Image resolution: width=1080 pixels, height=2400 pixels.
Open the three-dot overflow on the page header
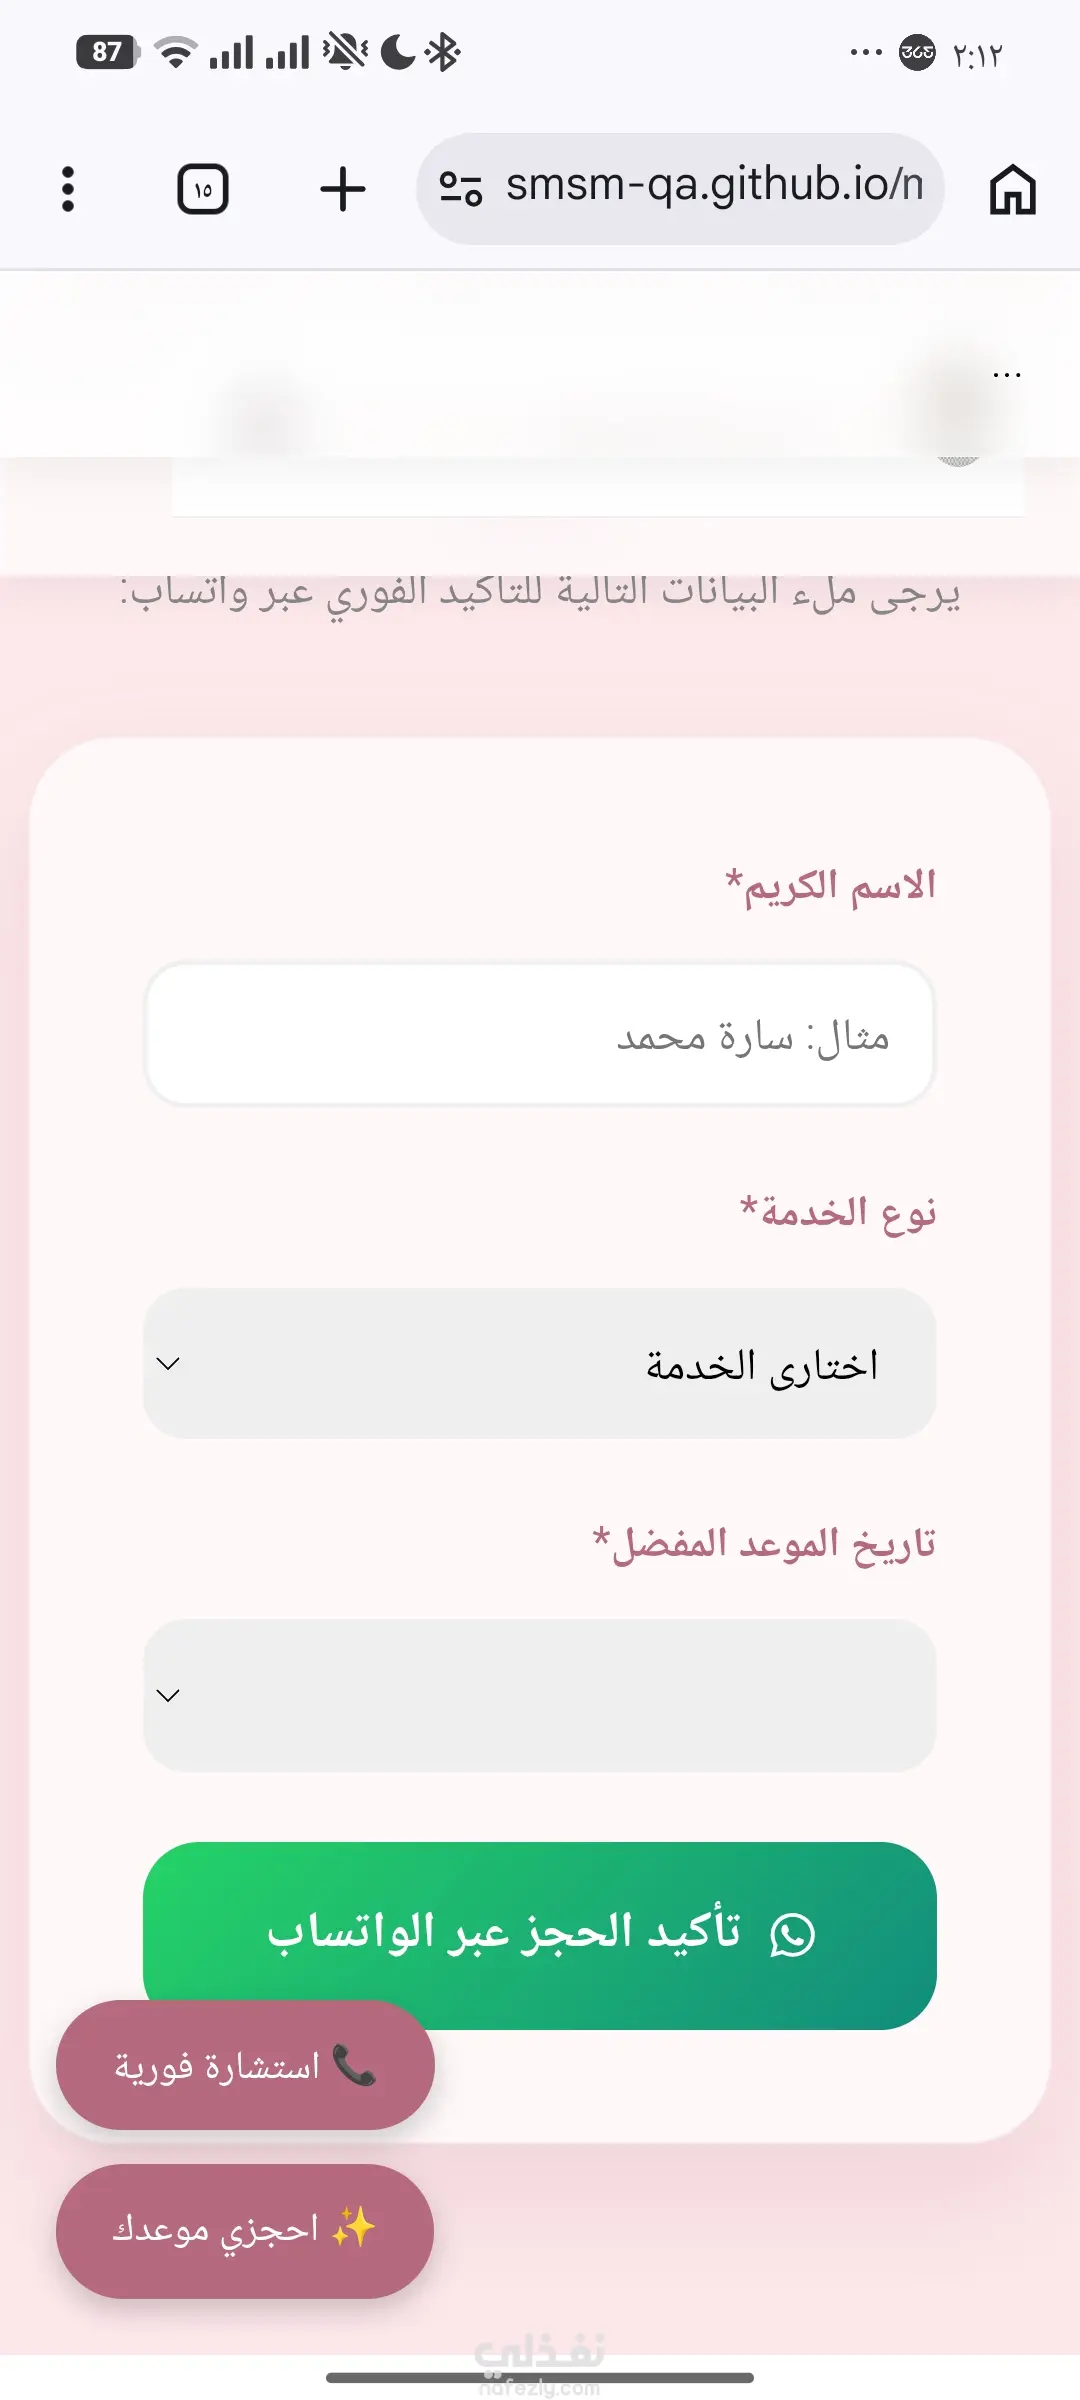coord(1007,375)
